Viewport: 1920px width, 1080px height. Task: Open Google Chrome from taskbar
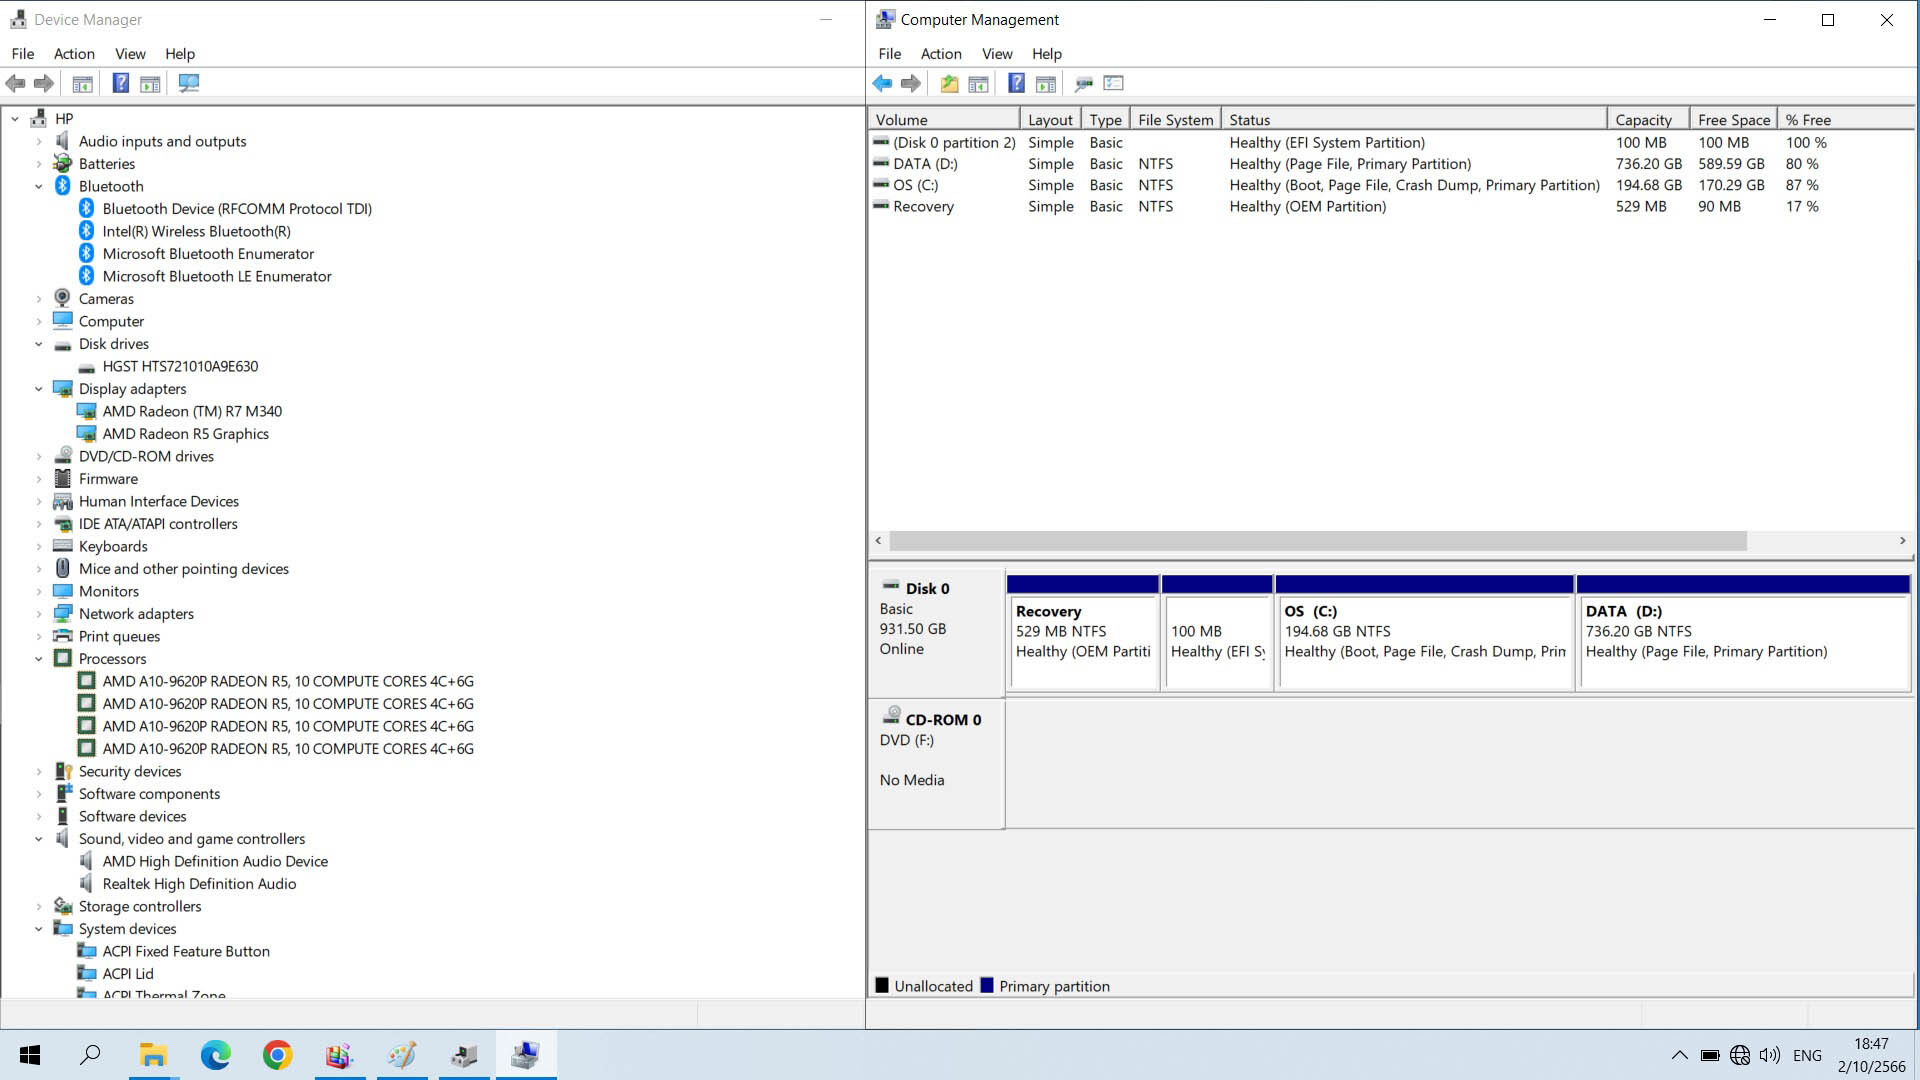[277, 1055]
